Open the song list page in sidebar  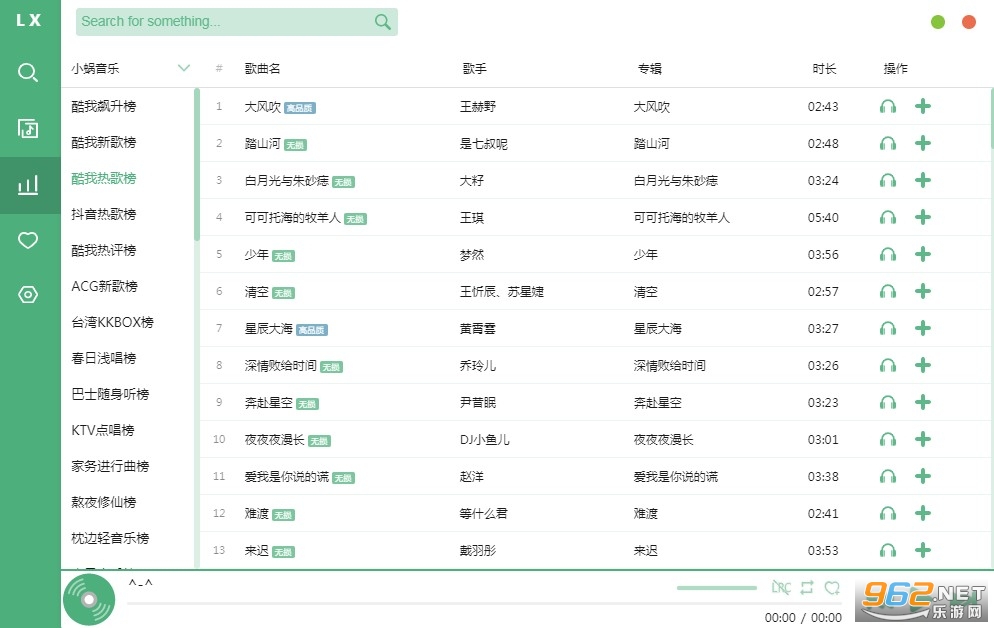tap(29, 128)
